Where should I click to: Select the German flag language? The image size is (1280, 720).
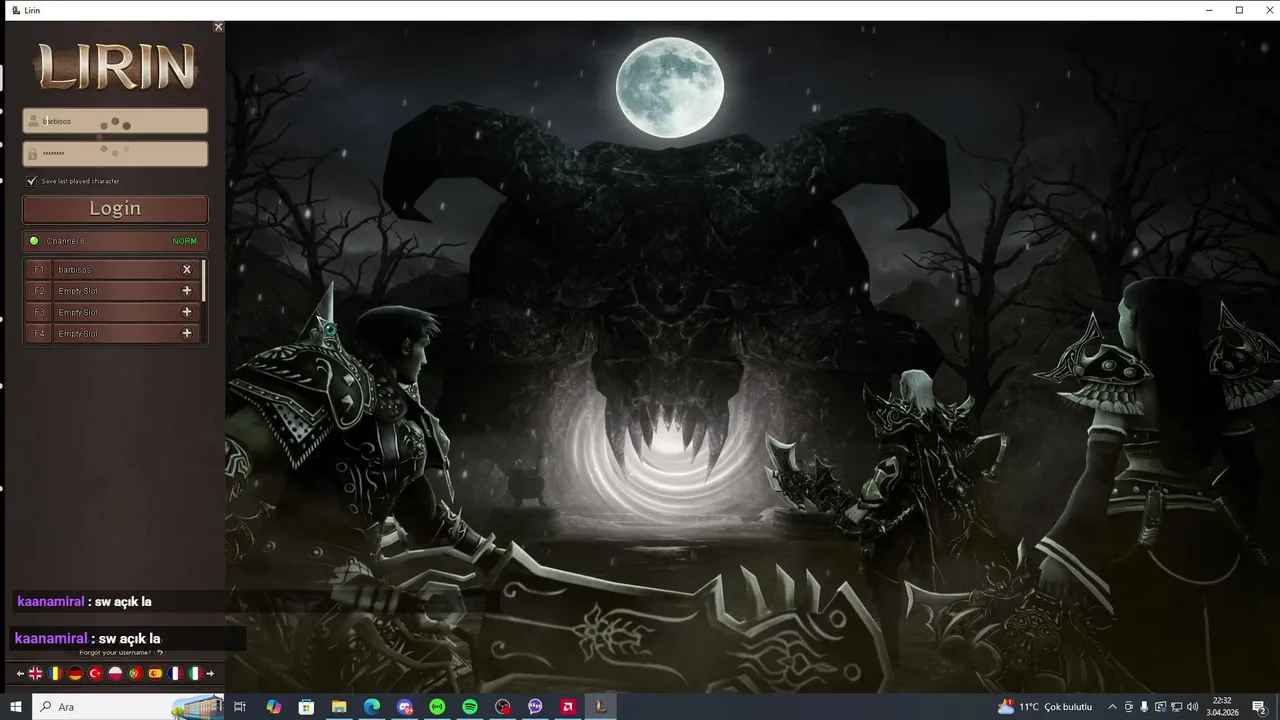75,674
